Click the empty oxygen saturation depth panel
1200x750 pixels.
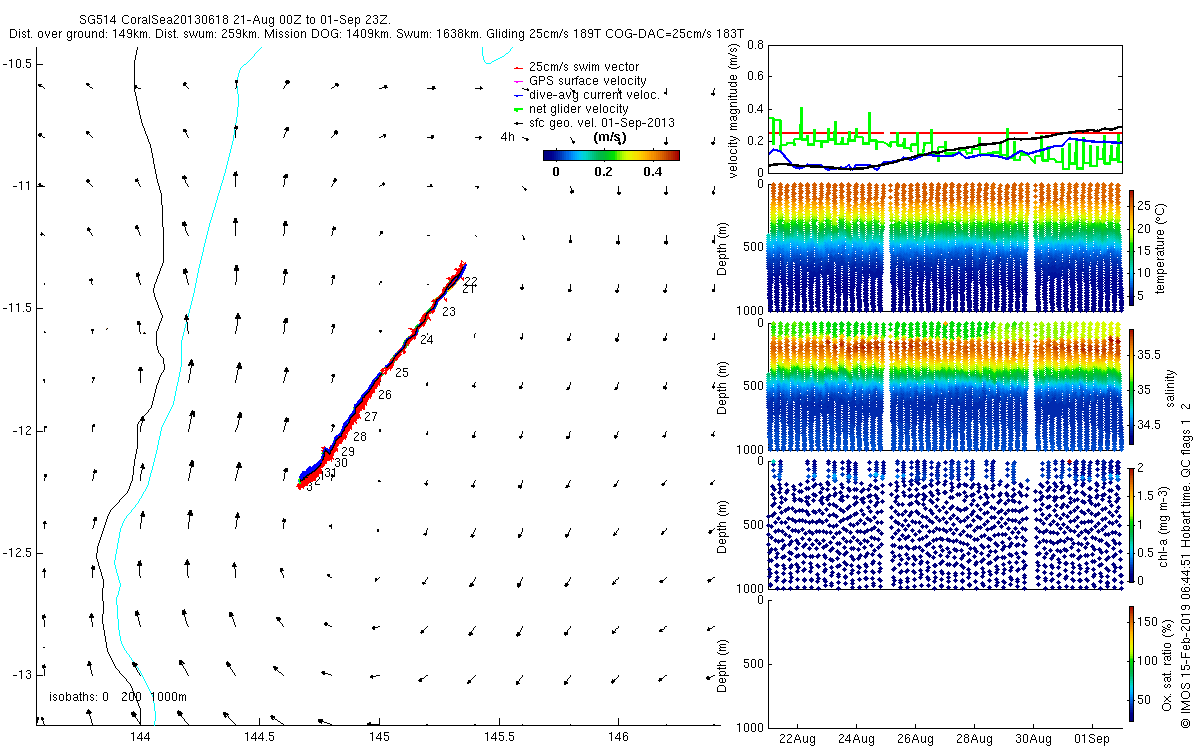(943, 662)
